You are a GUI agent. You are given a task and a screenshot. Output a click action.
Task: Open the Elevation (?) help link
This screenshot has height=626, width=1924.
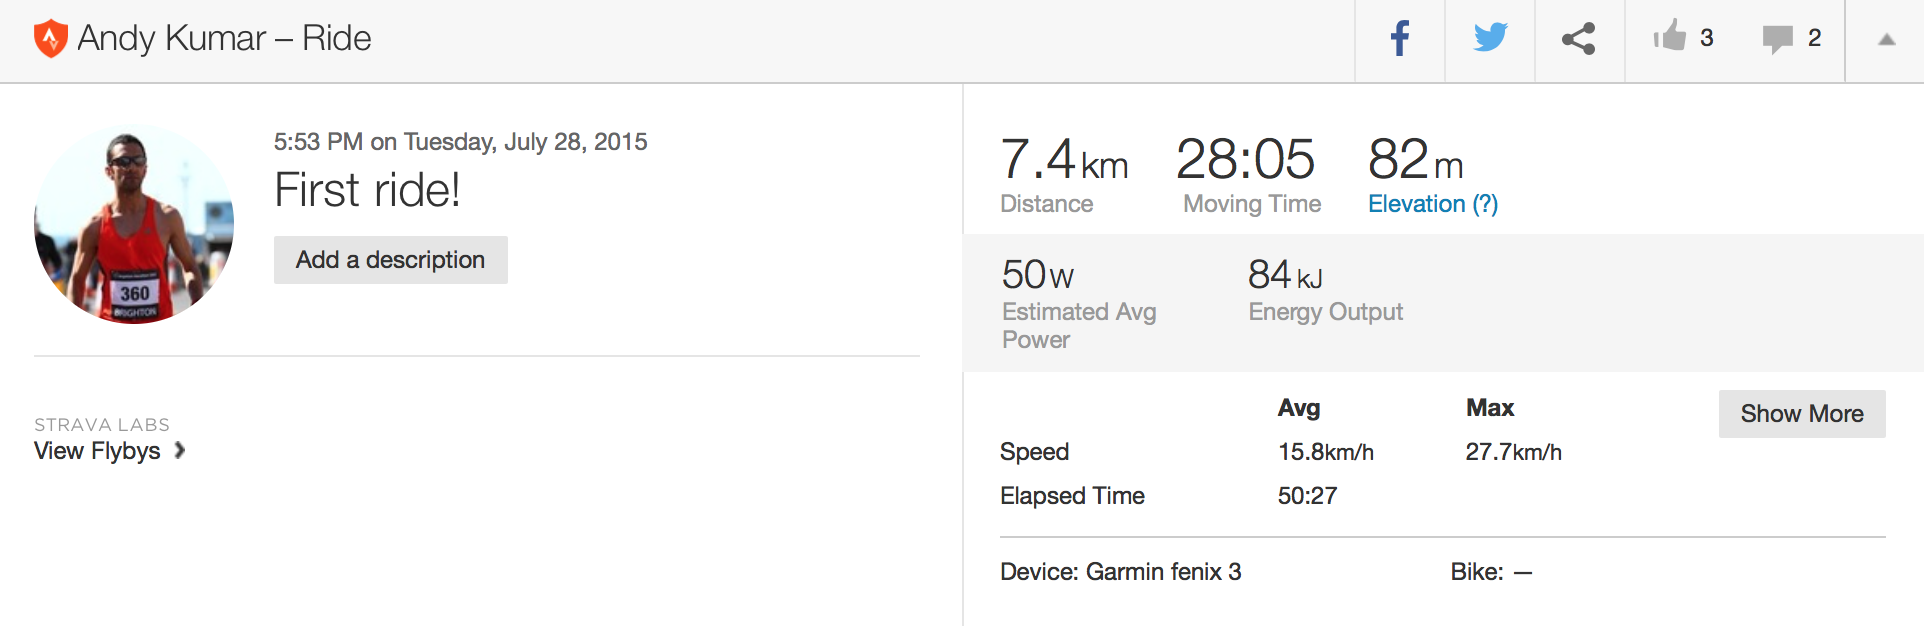tap(1432, 204)
